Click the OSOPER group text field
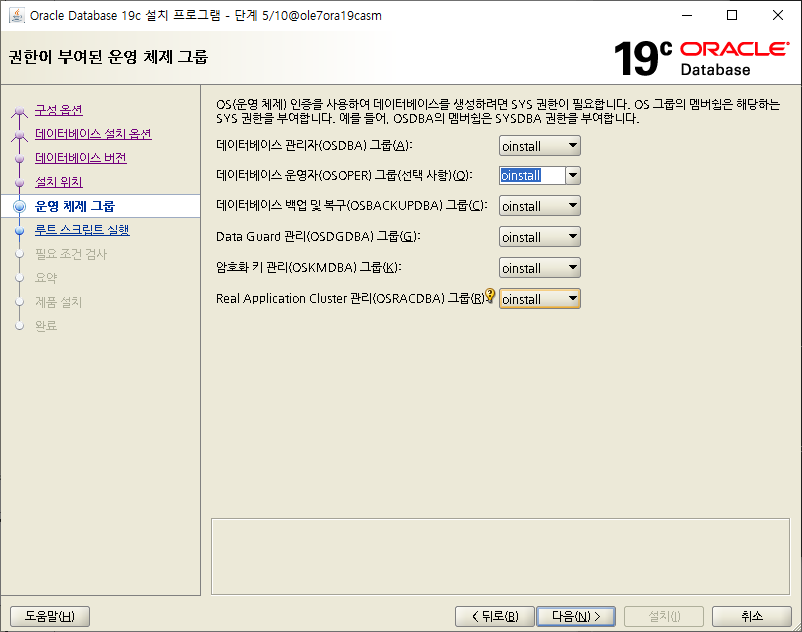The width and height of the screenshot is (802, 632). click(x=532, y=176)
